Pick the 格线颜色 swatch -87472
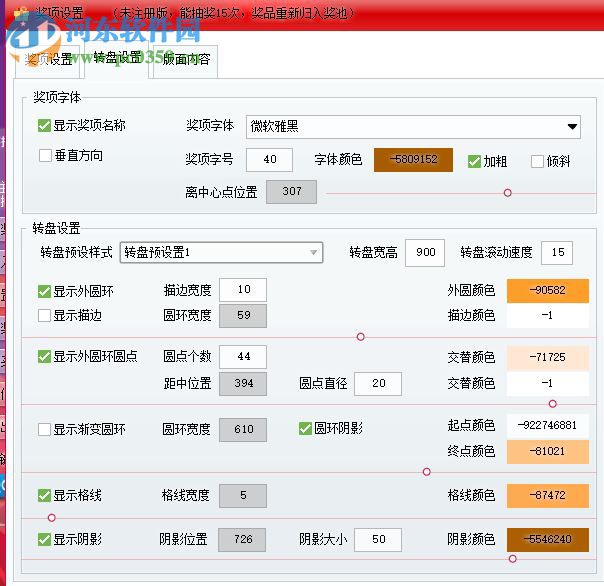The image size is (604, 586). click(x=547, y=495)
